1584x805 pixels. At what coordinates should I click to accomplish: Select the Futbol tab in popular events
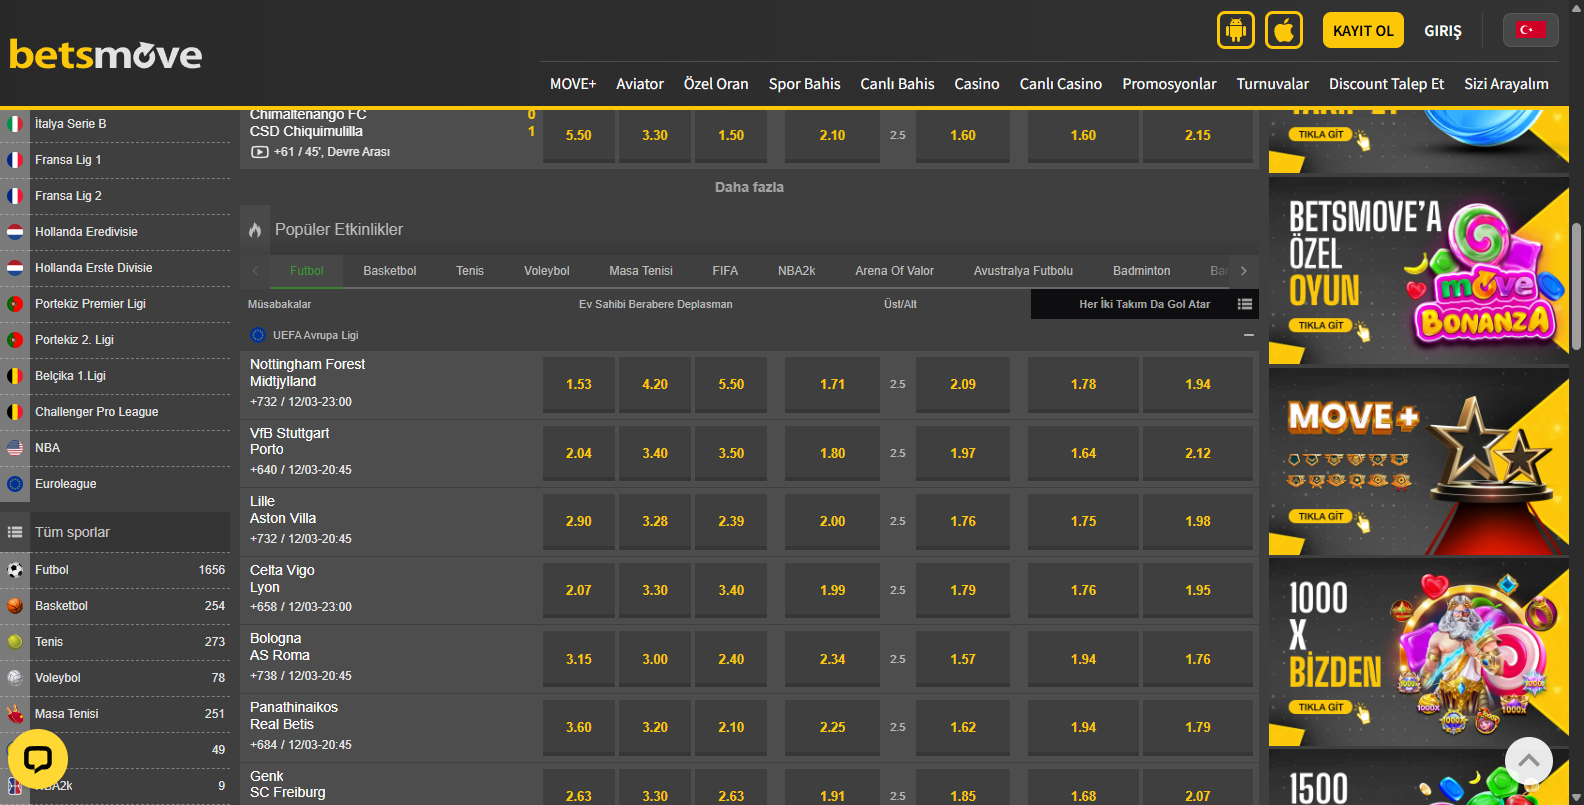point(307,271)
